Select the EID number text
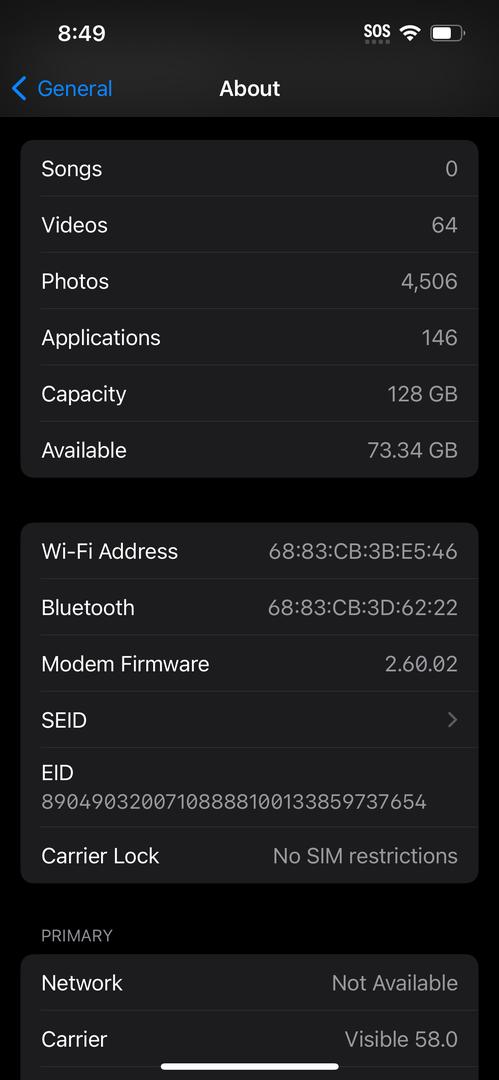The width and height of the screenshot is (499, 1080). [x=234, y=802]
